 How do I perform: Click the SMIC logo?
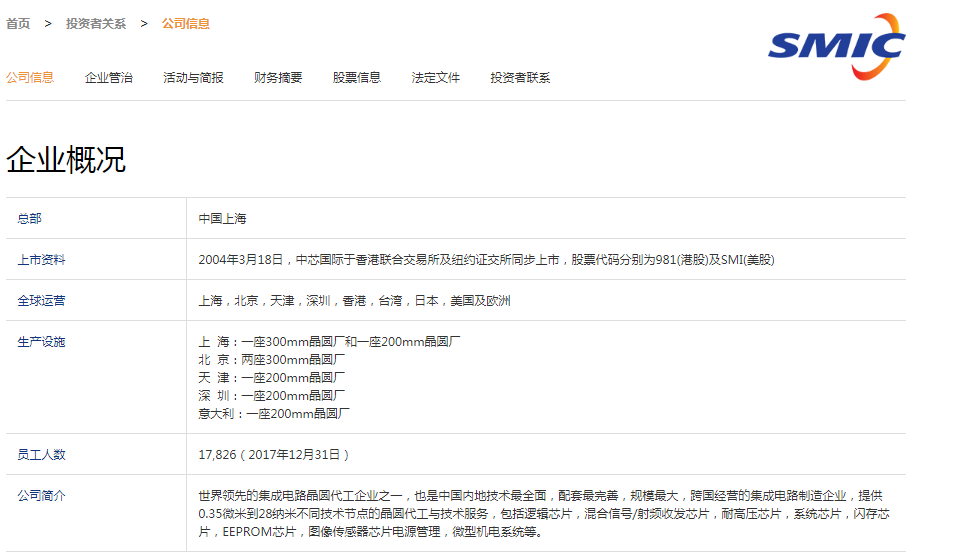[836, 47]
